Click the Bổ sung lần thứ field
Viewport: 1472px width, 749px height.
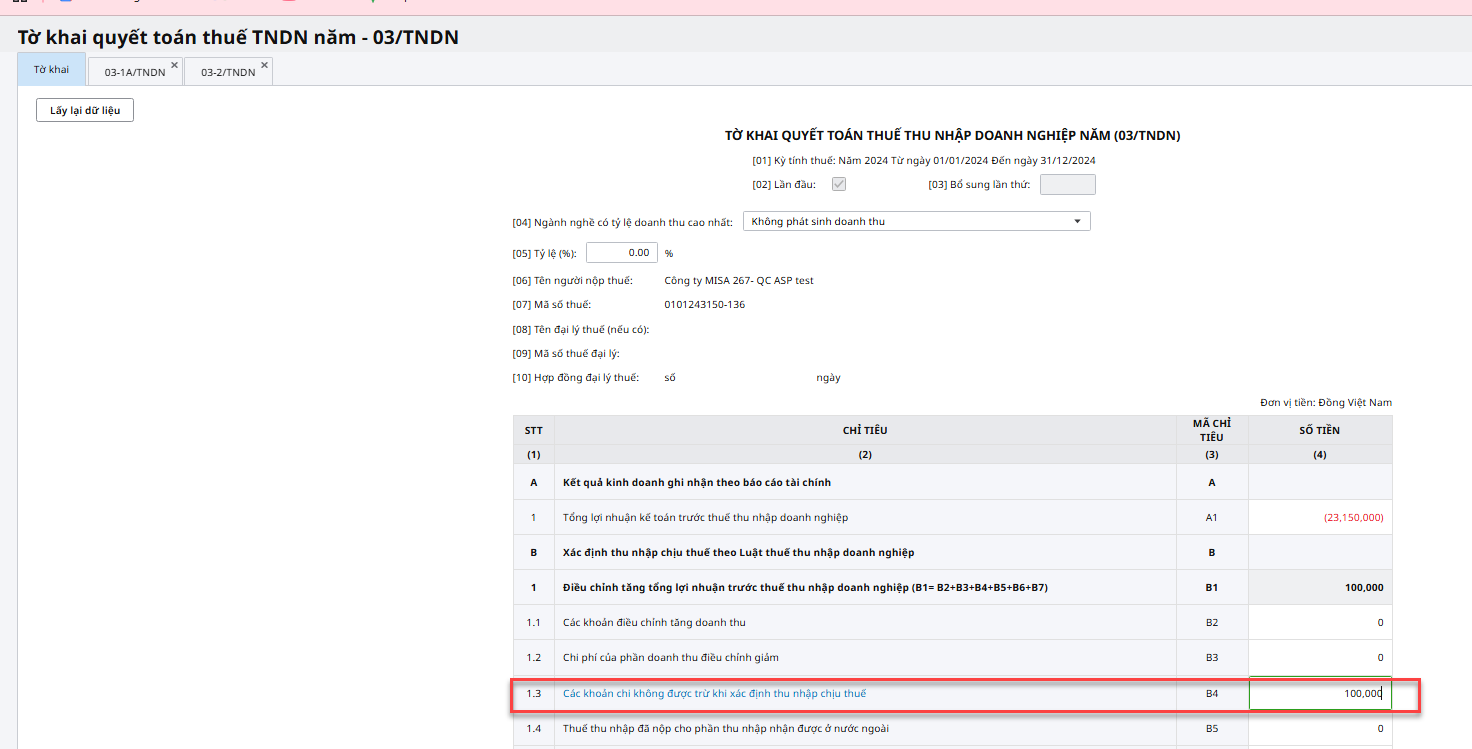pos(1067,184)
